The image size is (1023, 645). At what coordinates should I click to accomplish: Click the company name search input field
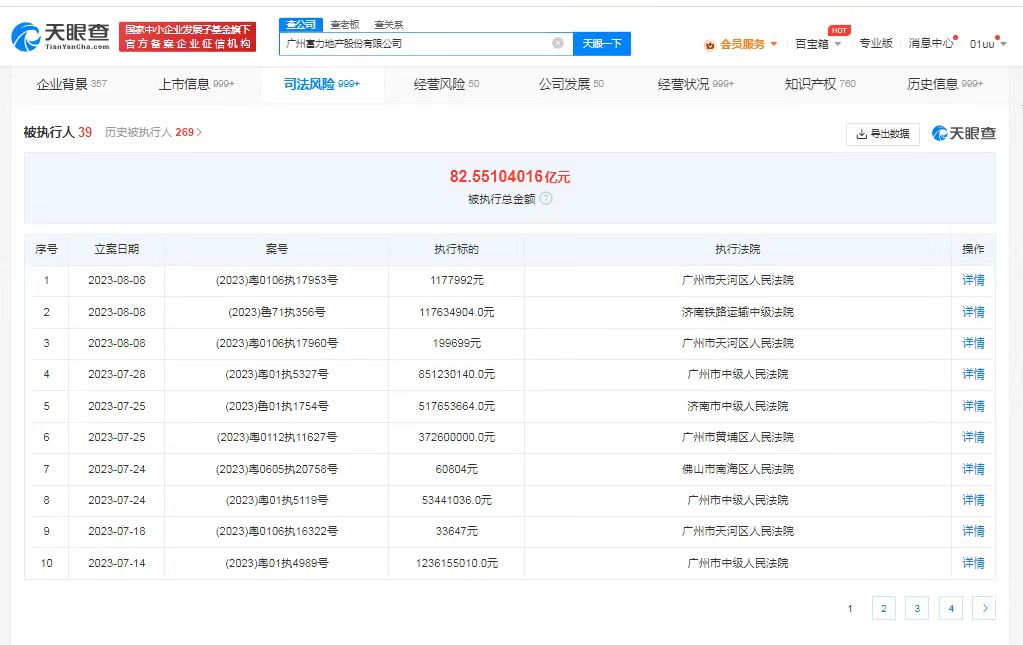coord(415,43)
